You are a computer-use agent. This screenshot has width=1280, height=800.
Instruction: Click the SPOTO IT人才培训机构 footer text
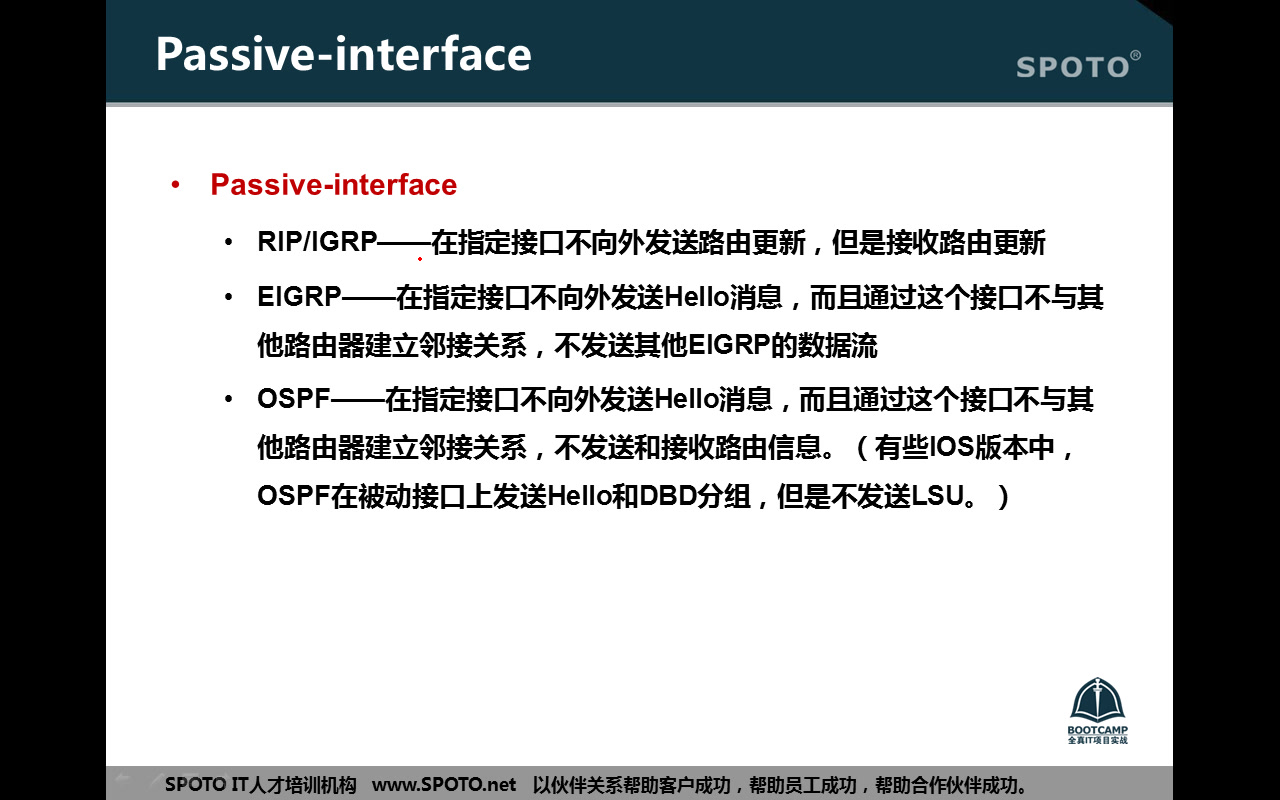(261, 785)
